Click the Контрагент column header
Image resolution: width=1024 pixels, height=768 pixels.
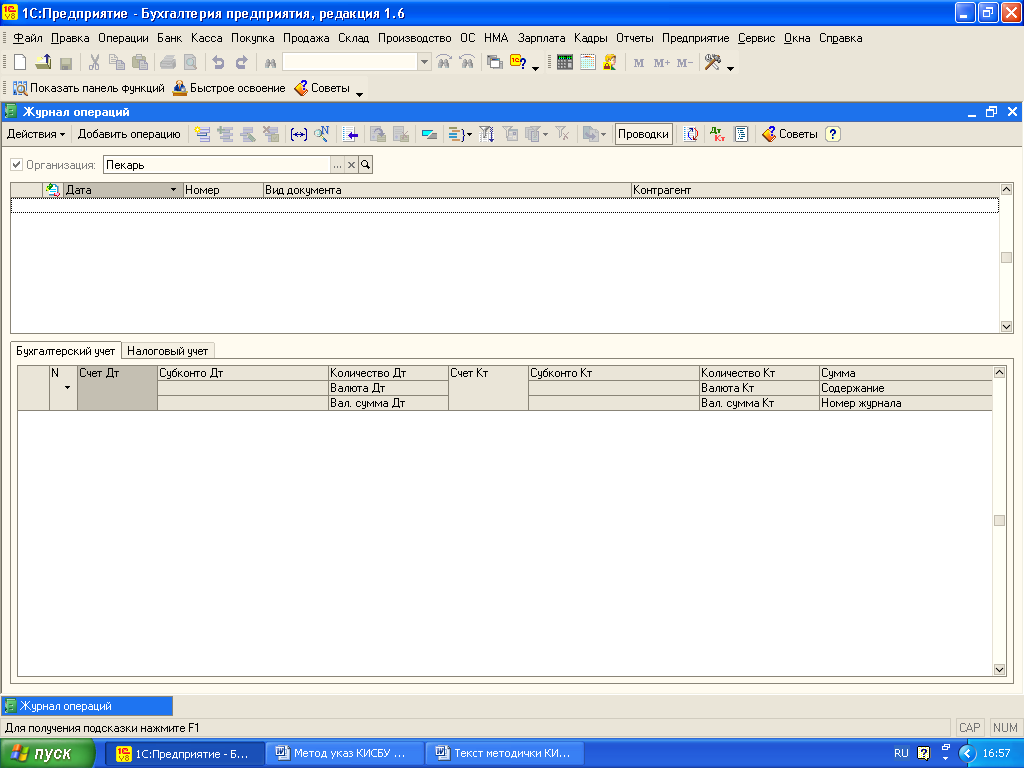815,190
